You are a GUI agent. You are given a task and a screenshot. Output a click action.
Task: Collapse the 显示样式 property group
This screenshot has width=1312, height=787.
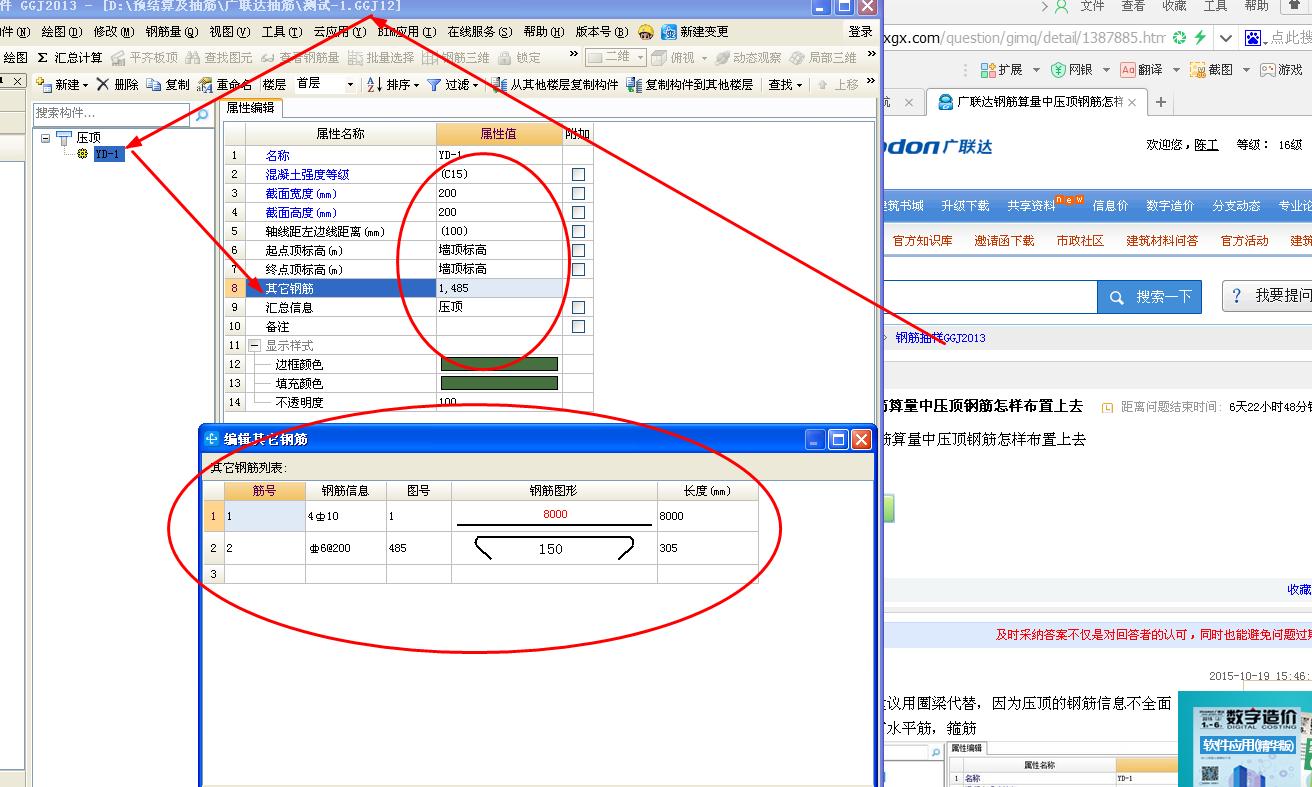pyautogui.click(x=255, y=345)
